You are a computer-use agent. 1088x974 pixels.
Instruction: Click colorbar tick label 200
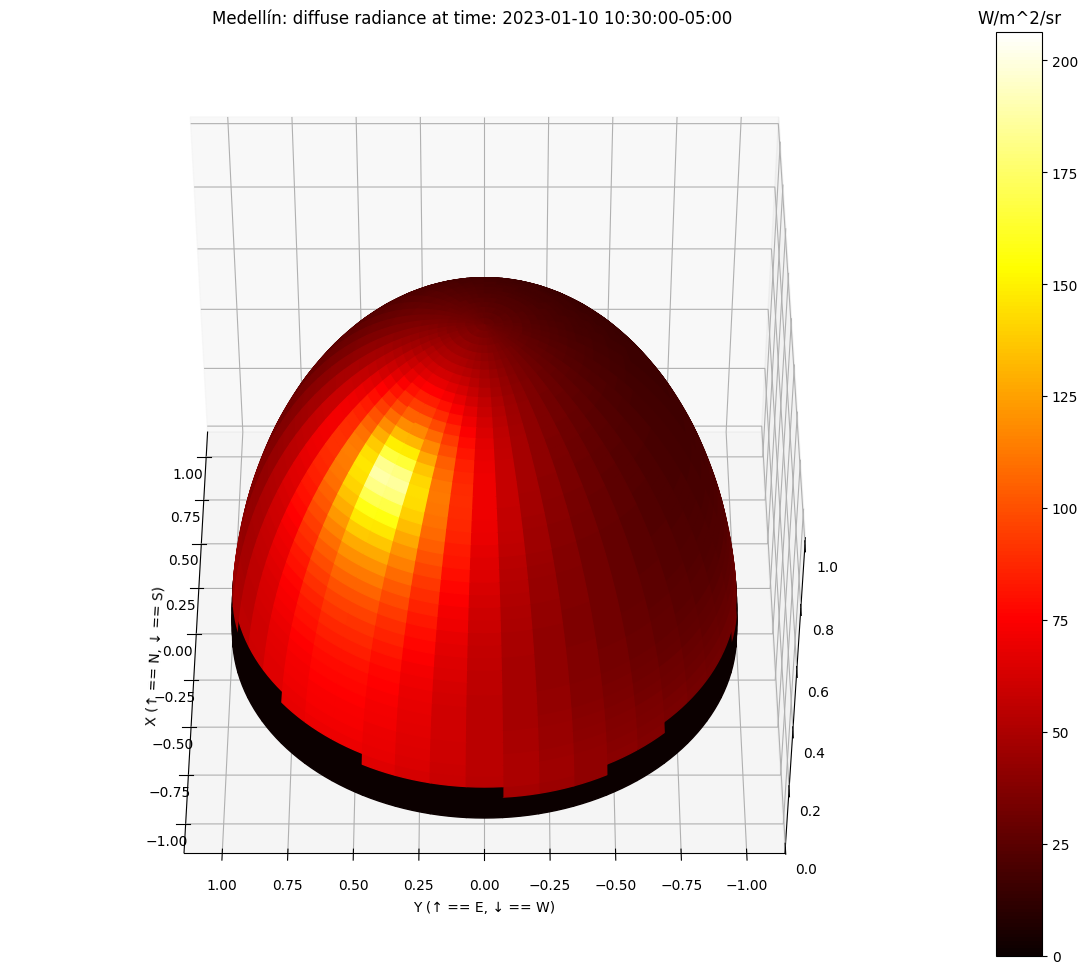tap(1064, 62)
